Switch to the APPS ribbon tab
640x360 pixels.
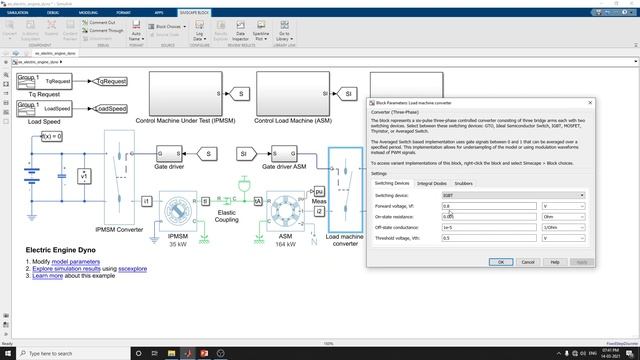coord(159,13)
